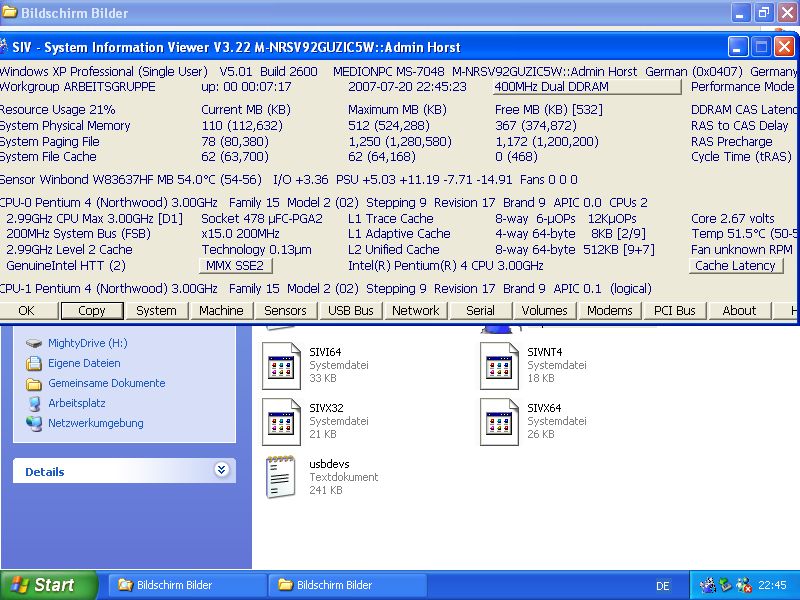Open MightyDrive (H:) link
Image resolution: width=800 pixels, height=600 pixels.
tap(88, 343)
